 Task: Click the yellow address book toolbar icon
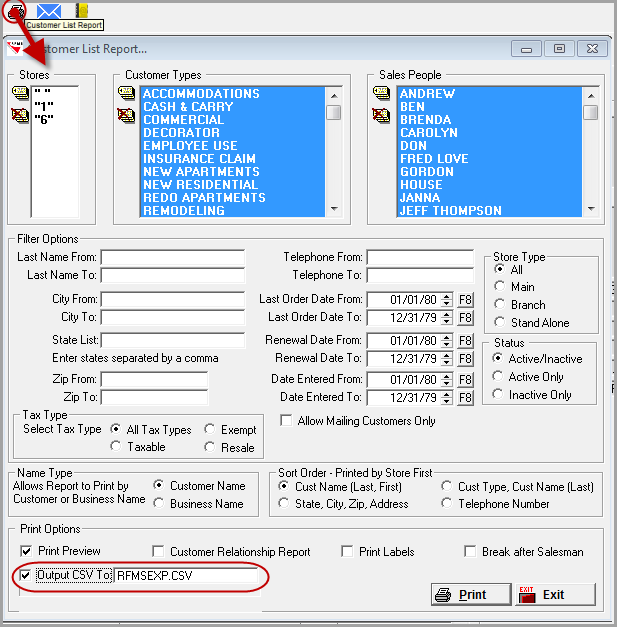point(82,10)
